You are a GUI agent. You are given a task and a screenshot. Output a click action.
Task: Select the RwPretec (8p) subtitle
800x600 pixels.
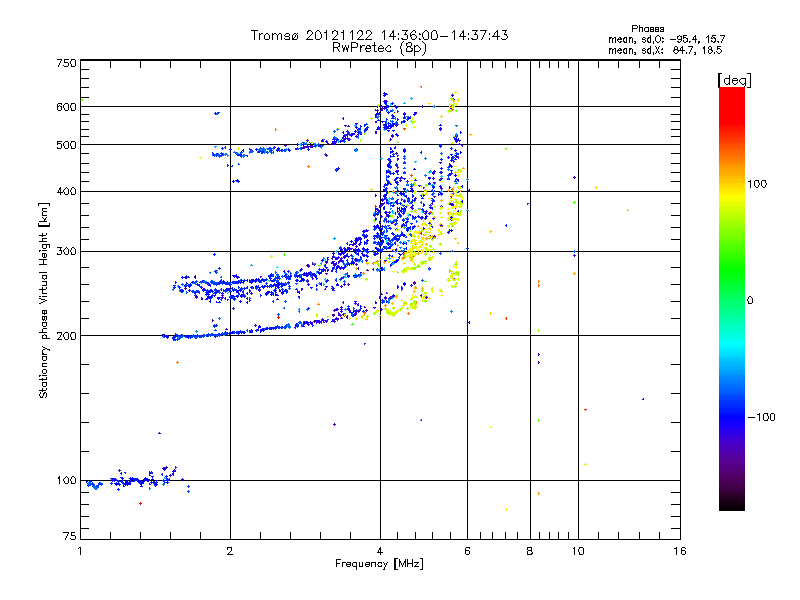coord(379,48)
